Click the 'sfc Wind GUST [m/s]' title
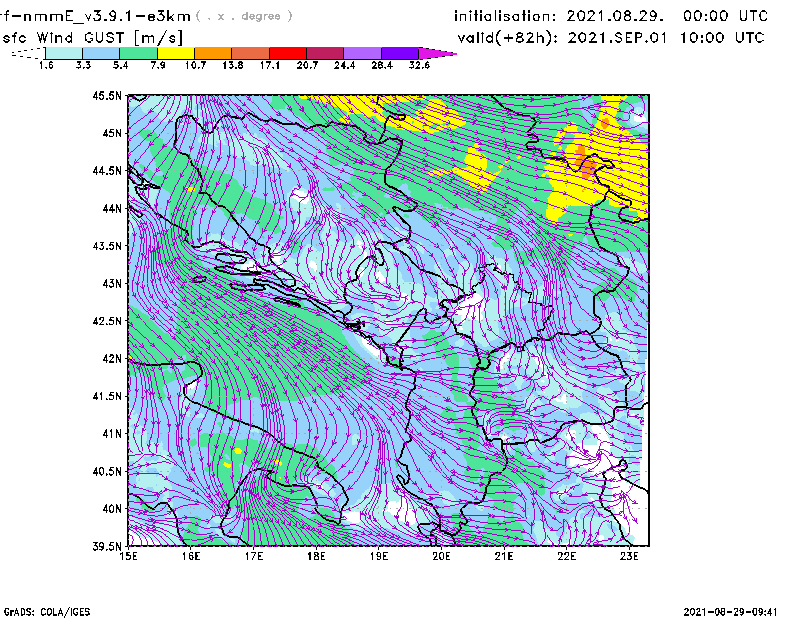Viewport: 800px width, 618px height. pos(92,38)
